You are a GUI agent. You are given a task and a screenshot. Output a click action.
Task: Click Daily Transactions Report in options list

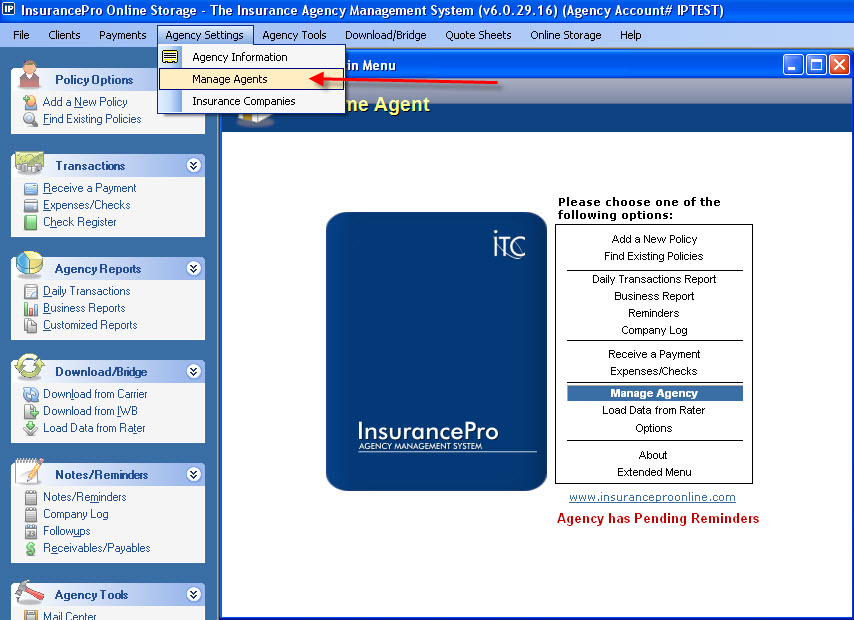[654, 279]
